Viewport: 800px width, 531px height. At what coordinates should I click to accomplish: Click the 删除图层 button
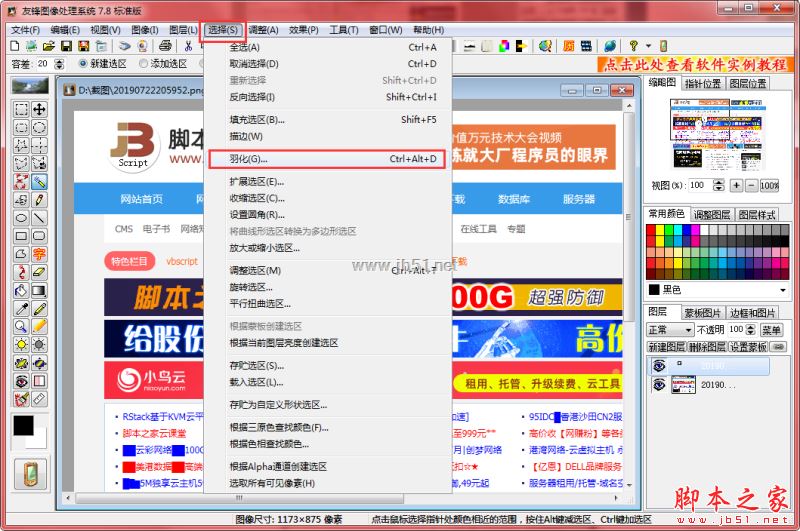click(706, 347)
